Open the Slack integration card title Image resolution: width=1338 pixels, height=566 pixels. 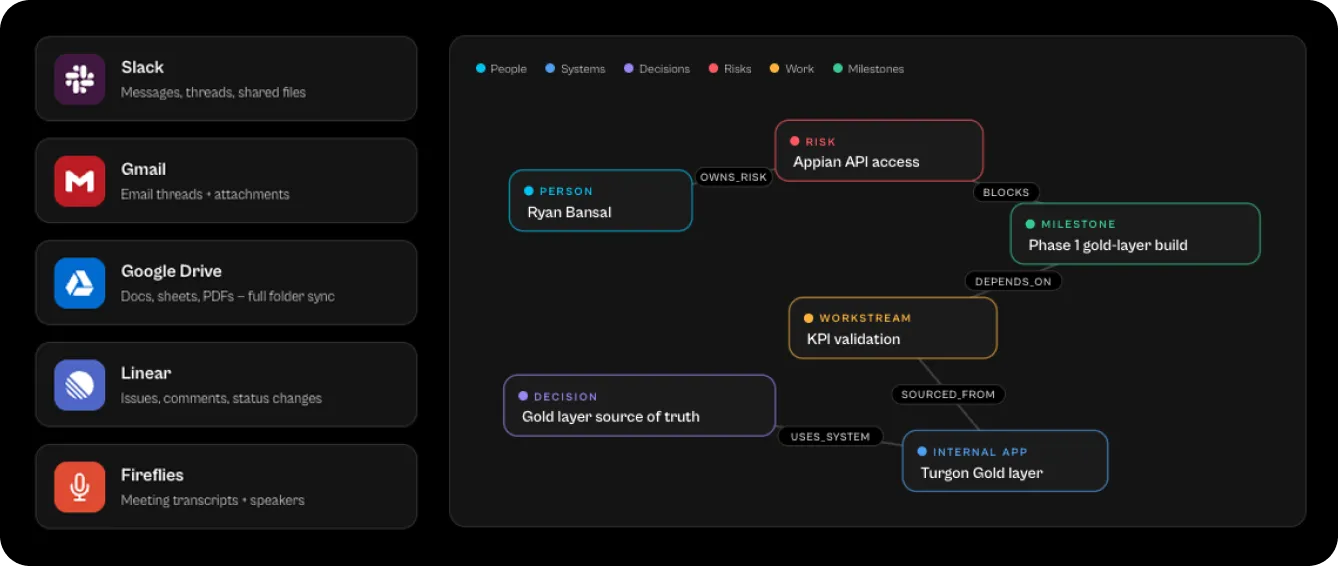point(142,67)
